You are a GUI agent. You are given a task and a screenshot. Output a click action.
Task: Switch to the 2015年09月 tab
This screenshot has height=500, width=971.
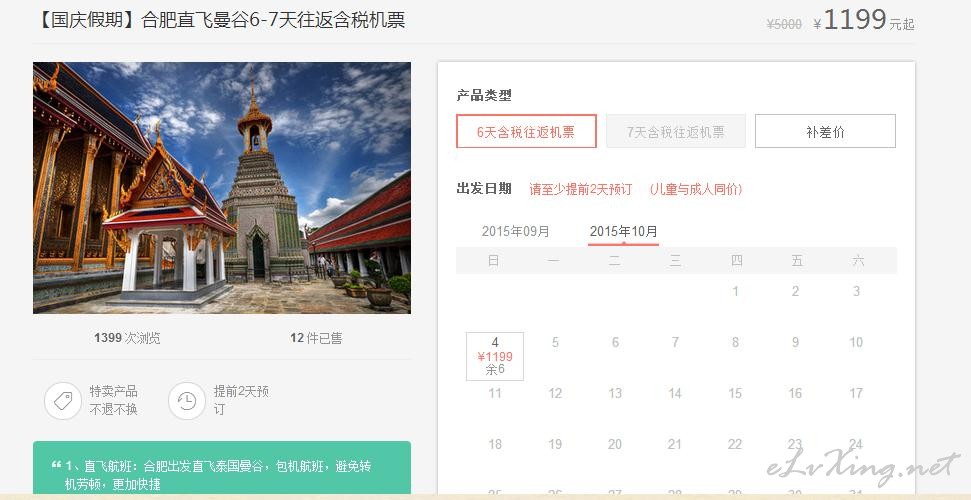point(516,232)
